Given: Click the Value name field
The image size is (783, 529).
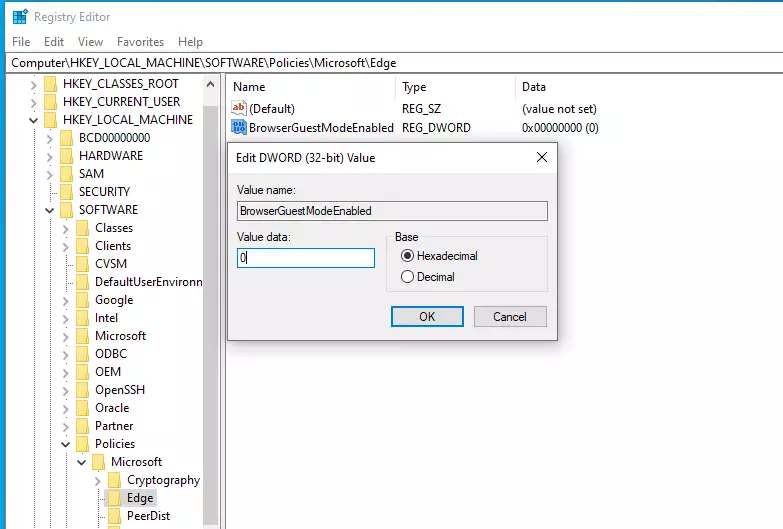Looking at the screenshot, I should 392,211.
